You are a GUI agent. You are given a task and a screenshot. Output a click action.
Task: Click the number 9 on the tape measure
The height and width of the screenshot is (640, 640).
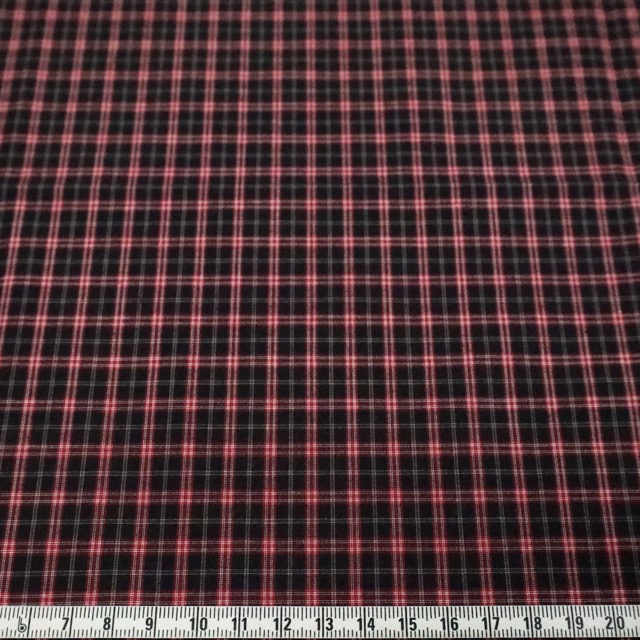click(x=150, y=622)
